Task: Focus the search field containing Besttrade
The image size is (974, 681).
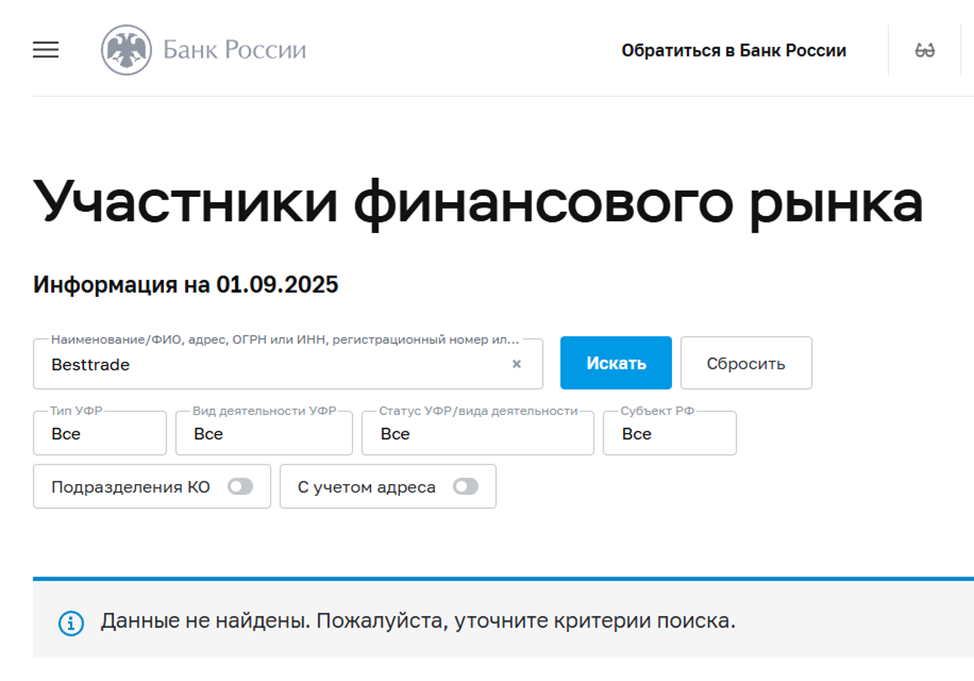Action: [288, 364]
